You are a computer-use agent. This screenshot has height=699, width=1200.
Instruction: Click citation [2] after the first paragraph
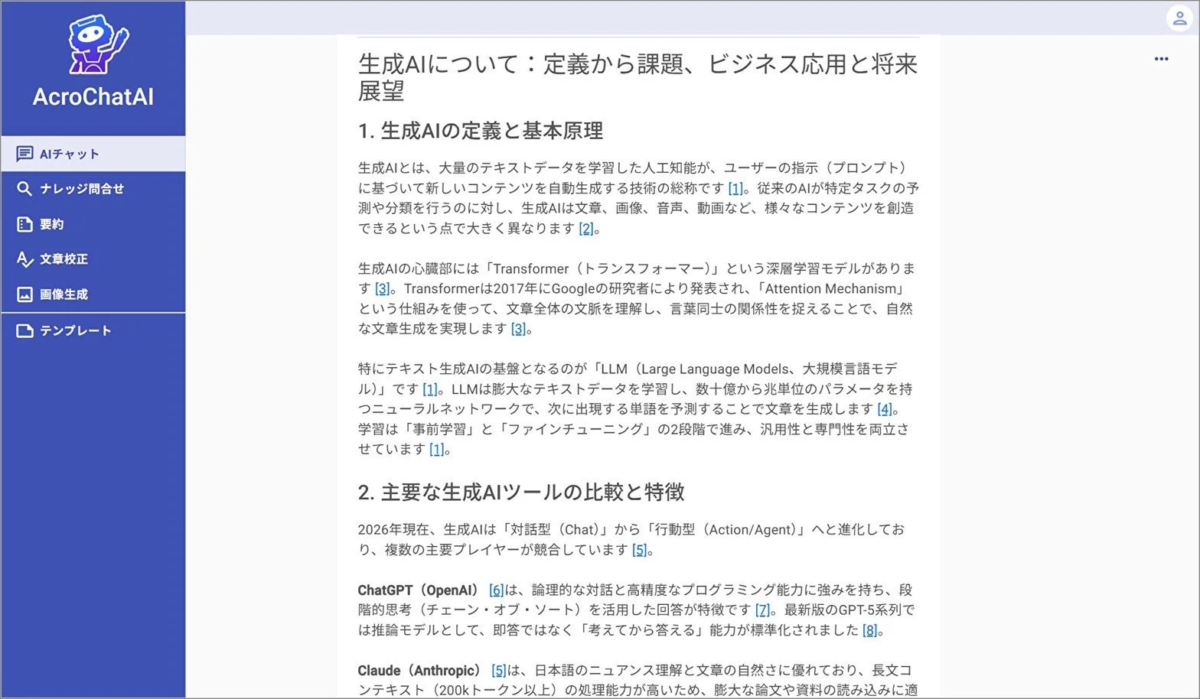[584, 228]
